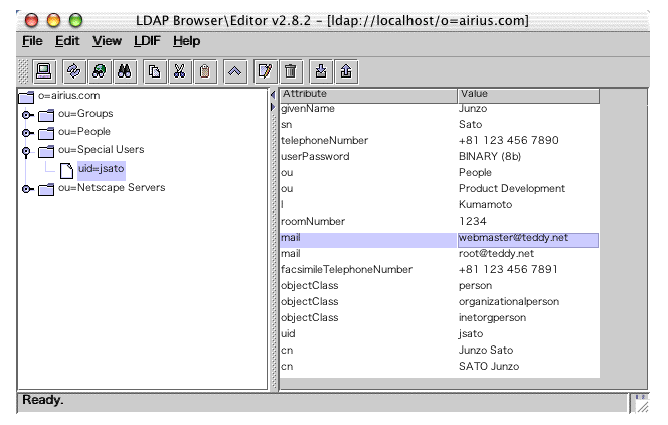Select the uid=jsato tree entry
The image size is (668, 425).
click(x=101, y=169)
